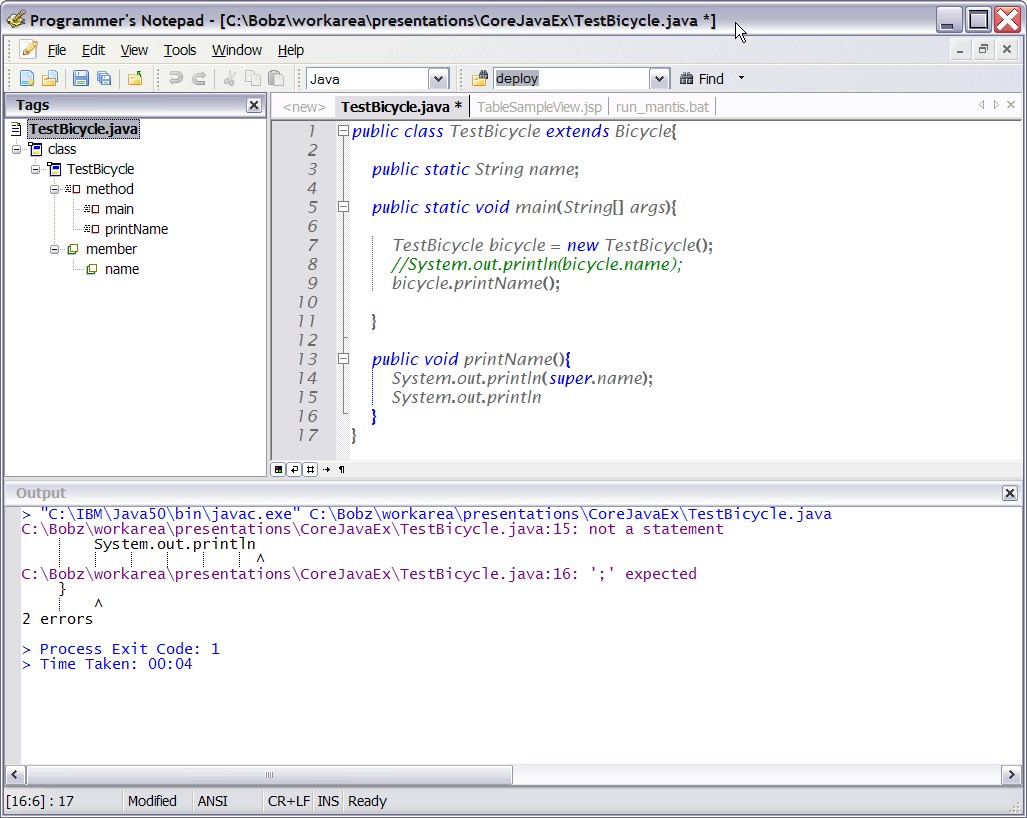Open the Tools menu

coord(179,50)
